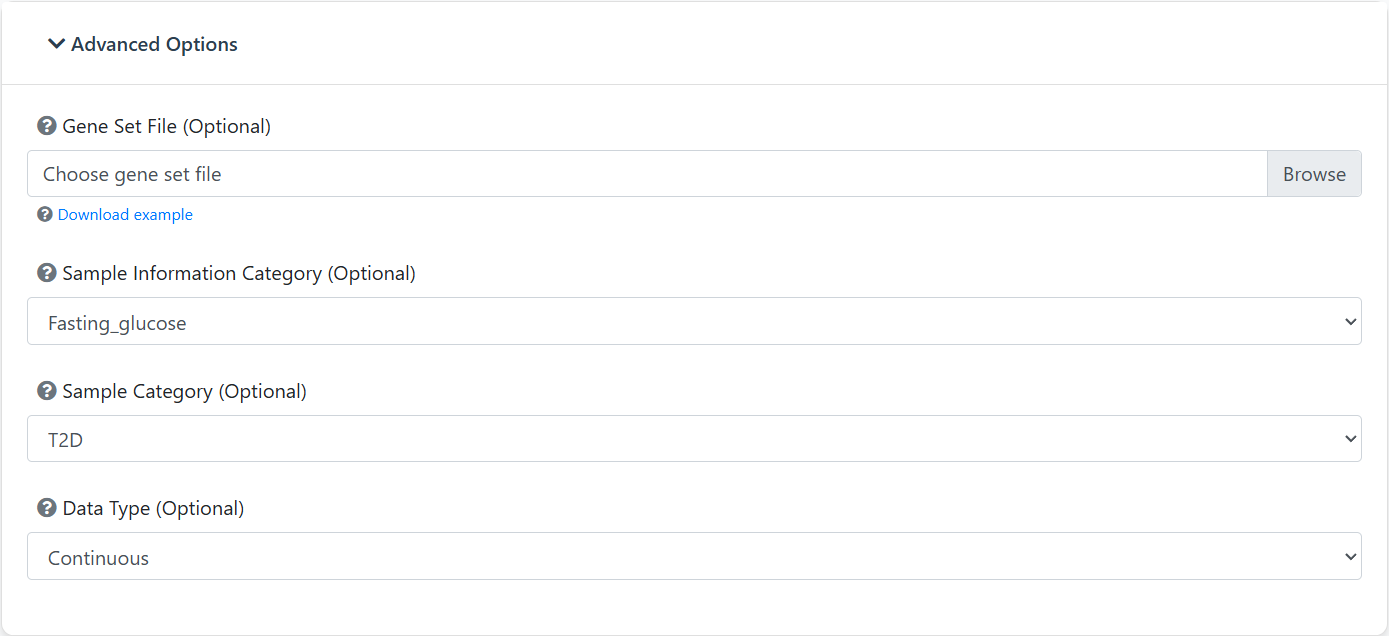Click the Gene Set File (Optional) label
The height and width of the screenshot is (636, 1389).
click(x=166, y=126)
